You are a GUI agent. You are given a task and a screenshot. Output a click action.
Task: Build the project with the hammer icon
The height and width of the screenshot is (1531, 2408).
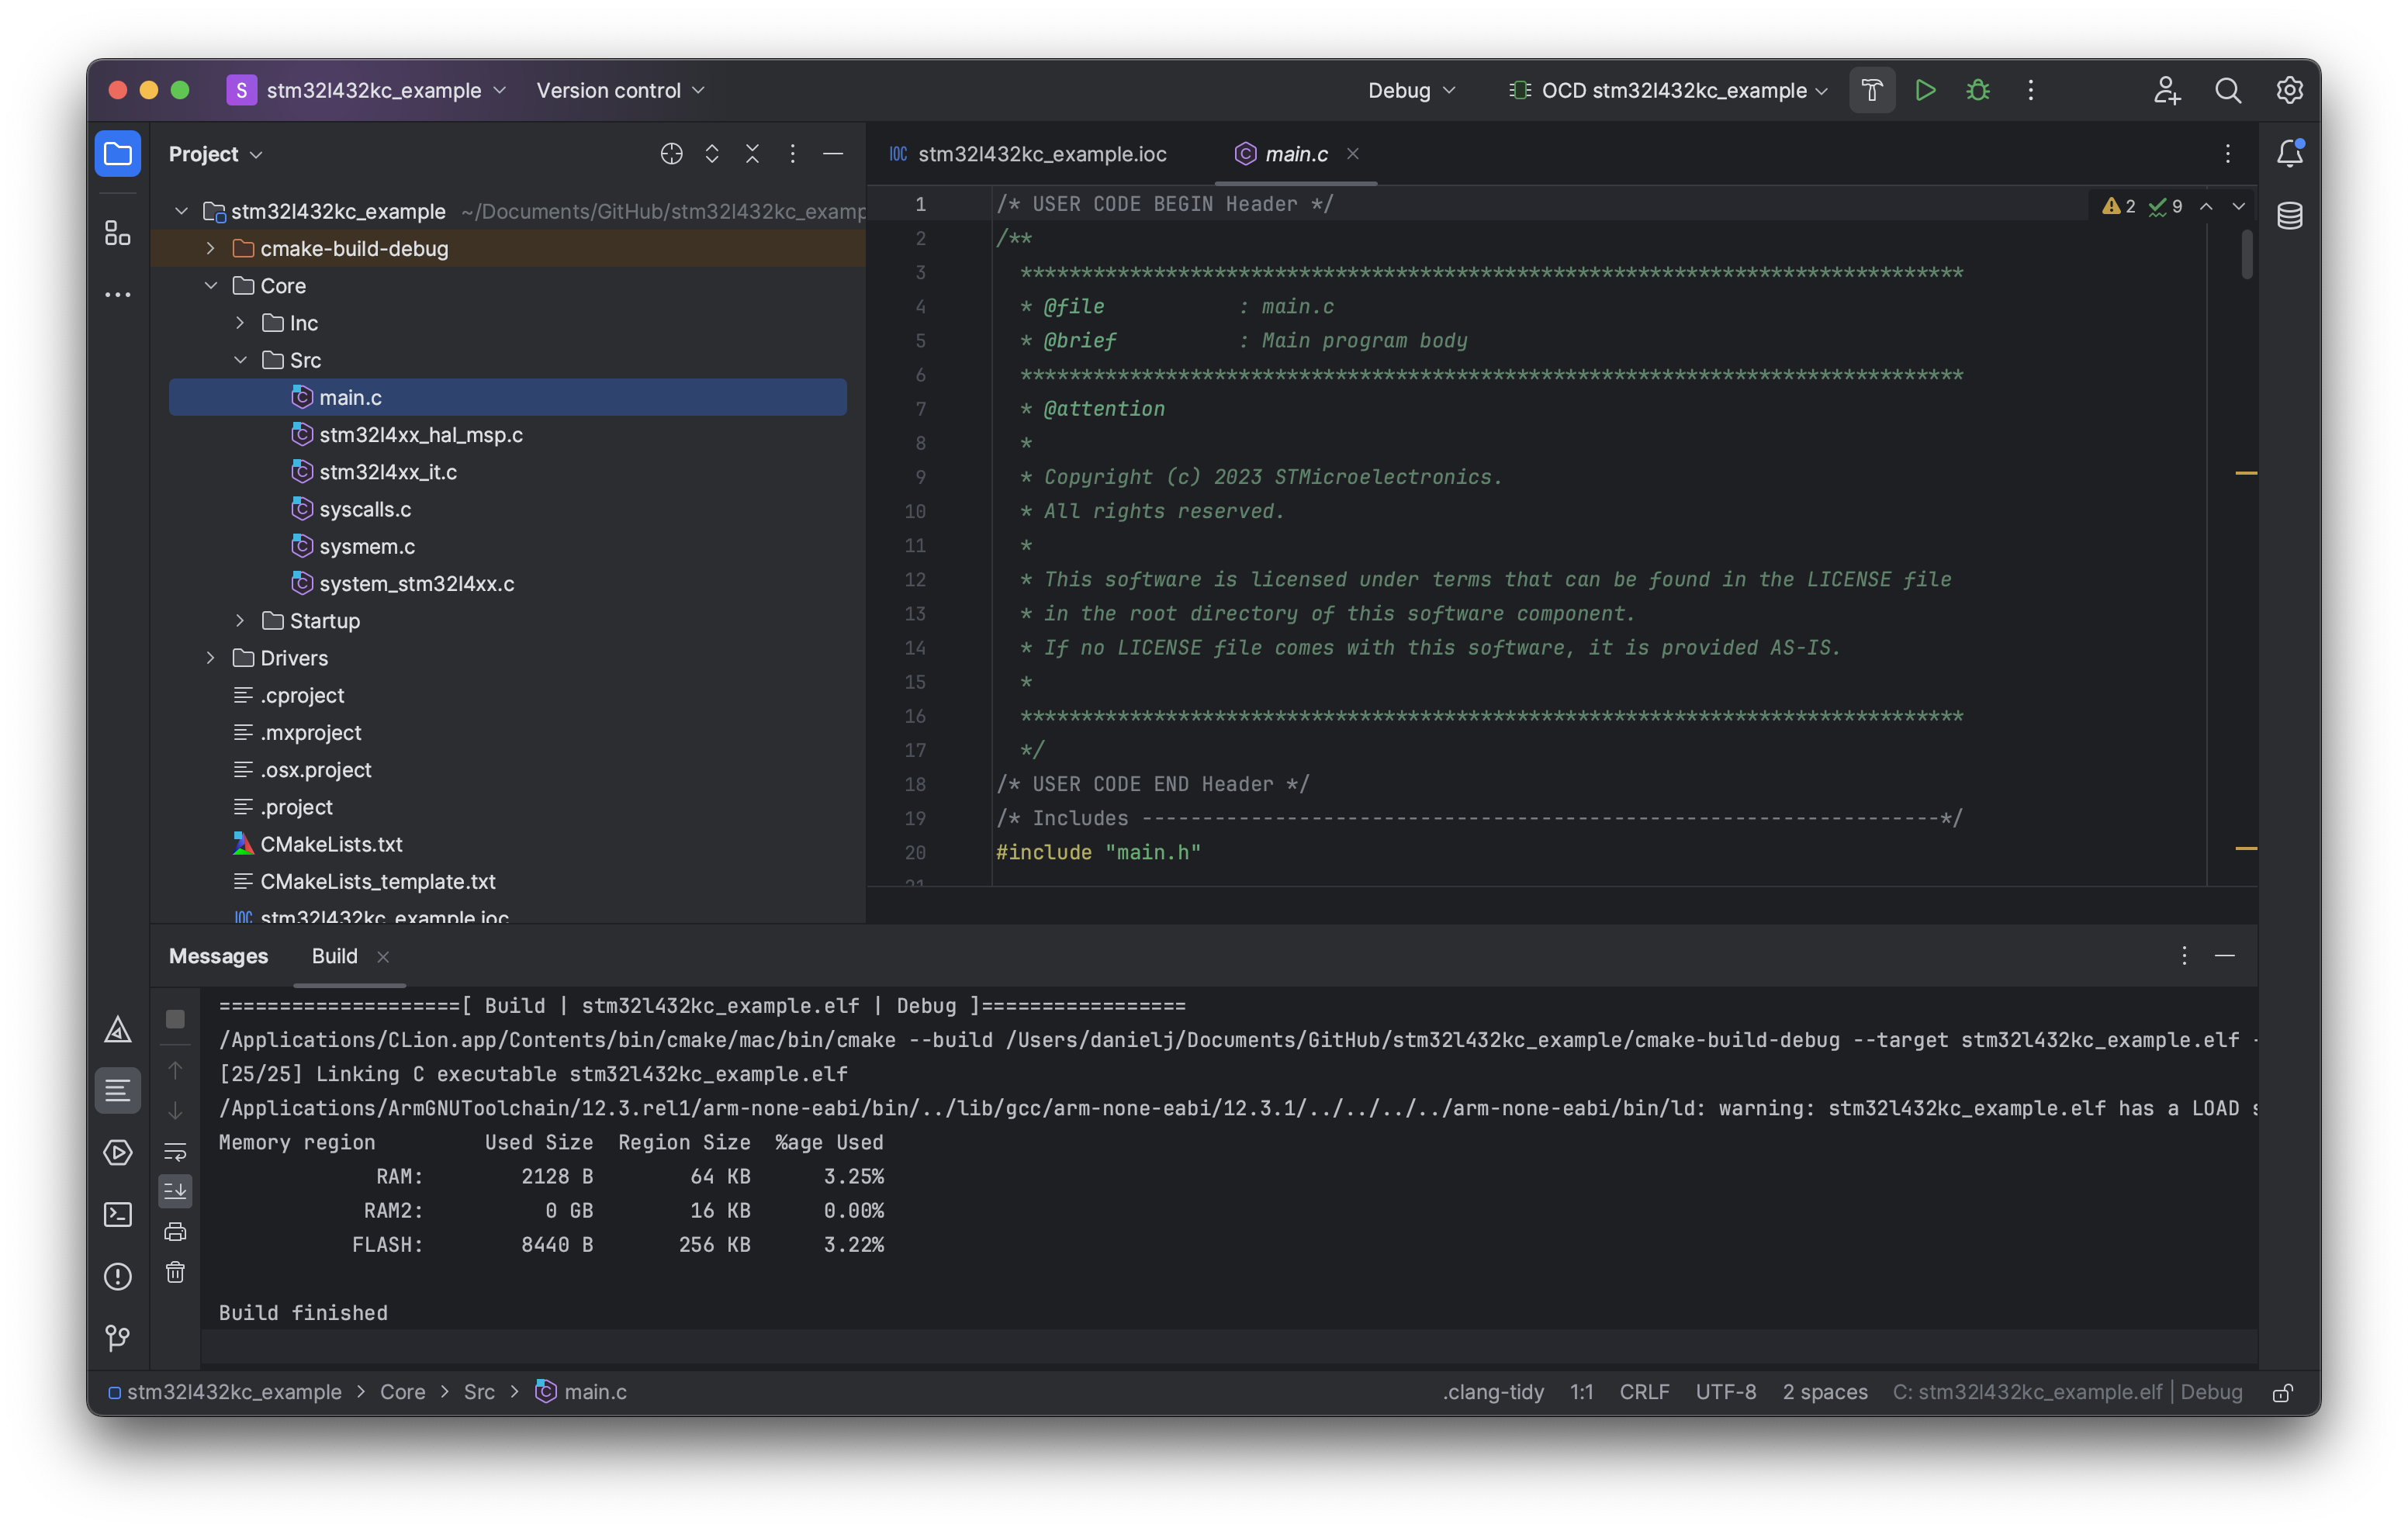click(x=1871, y=90)
